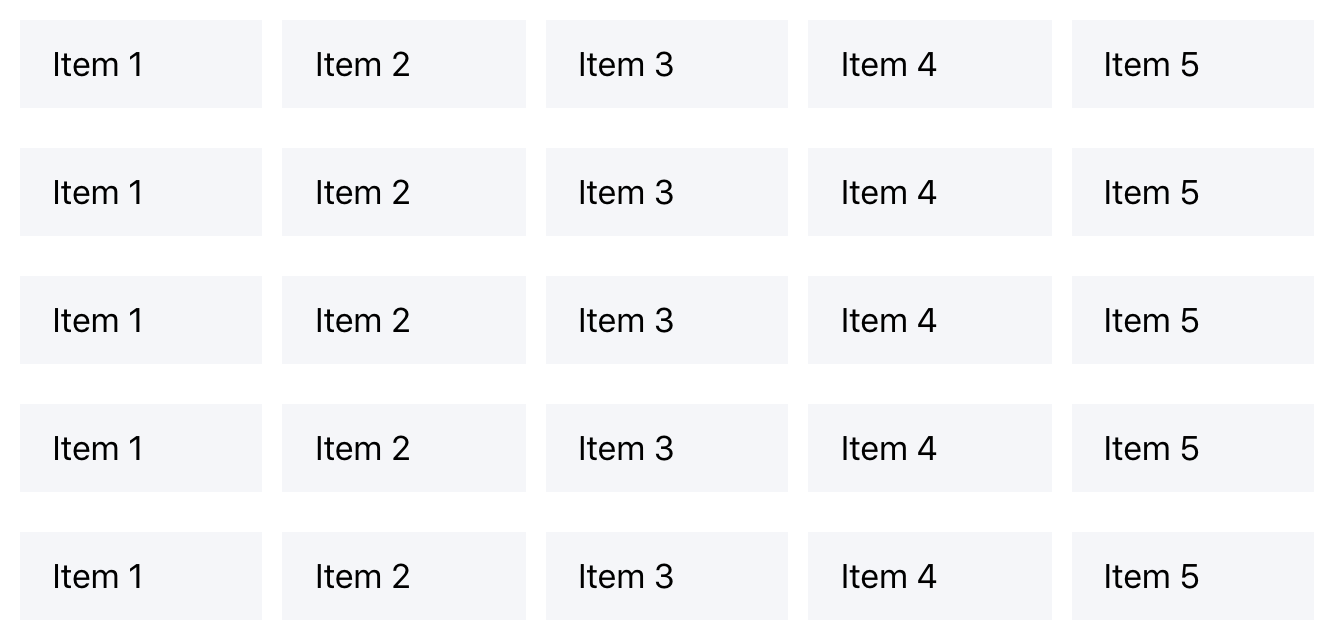Select Item 2 in the fourth row

(x=403, y=448)
